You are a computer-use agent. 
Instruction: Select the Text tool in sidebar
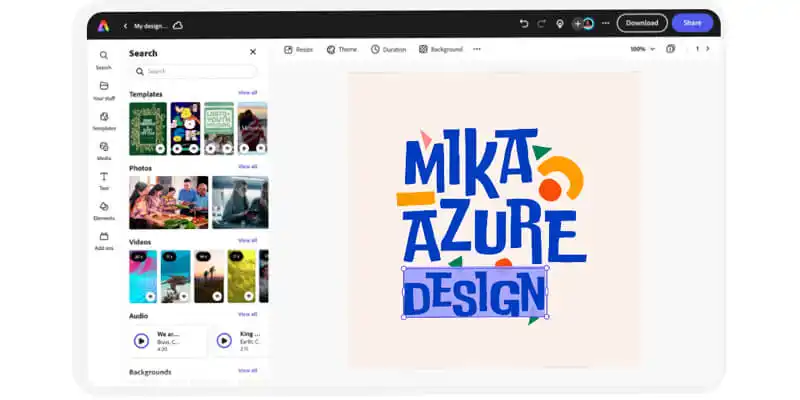[x=104, y=181]
